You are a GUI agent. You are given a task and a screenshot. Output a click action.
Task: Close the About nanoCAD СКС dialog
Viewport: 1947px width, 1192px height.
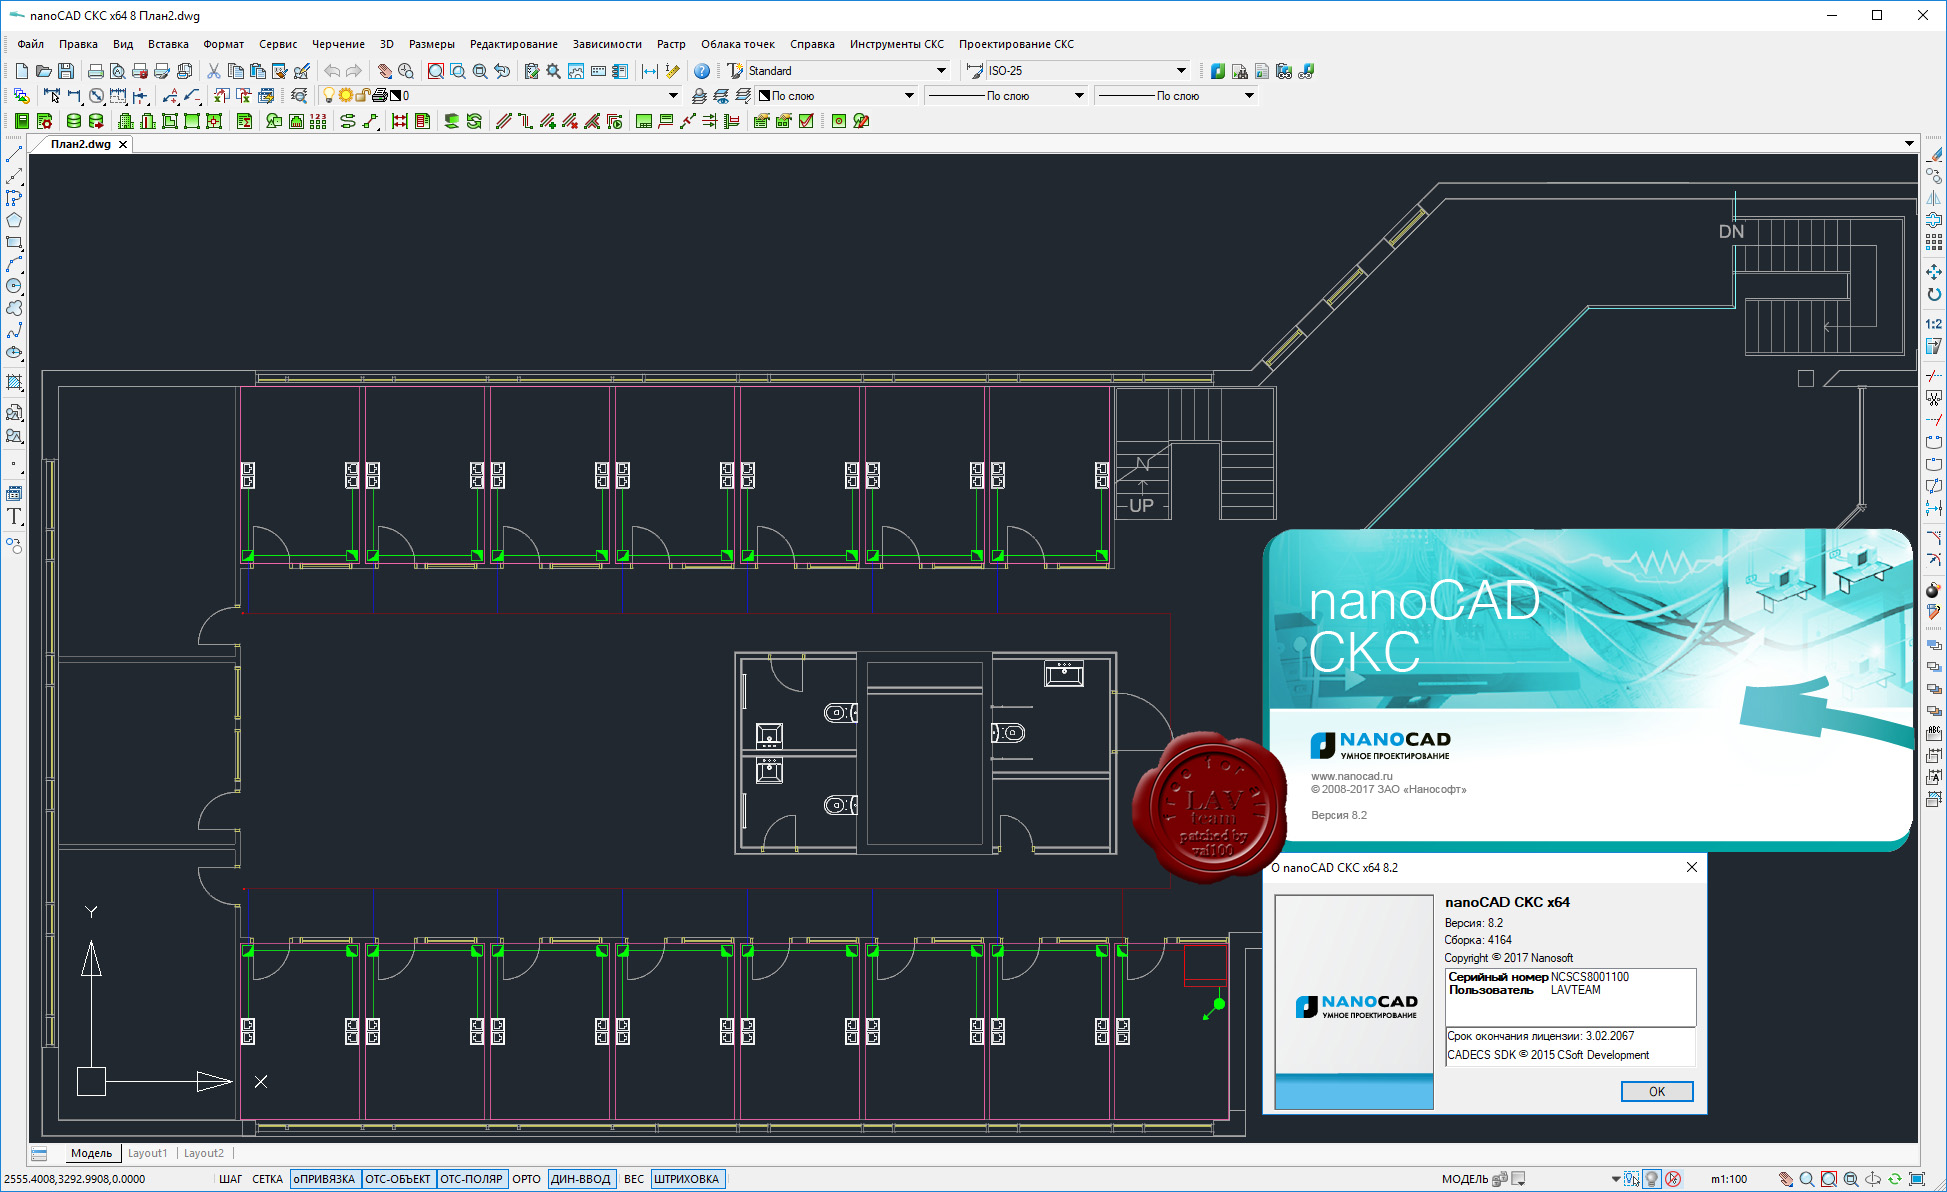(1692, 867)
